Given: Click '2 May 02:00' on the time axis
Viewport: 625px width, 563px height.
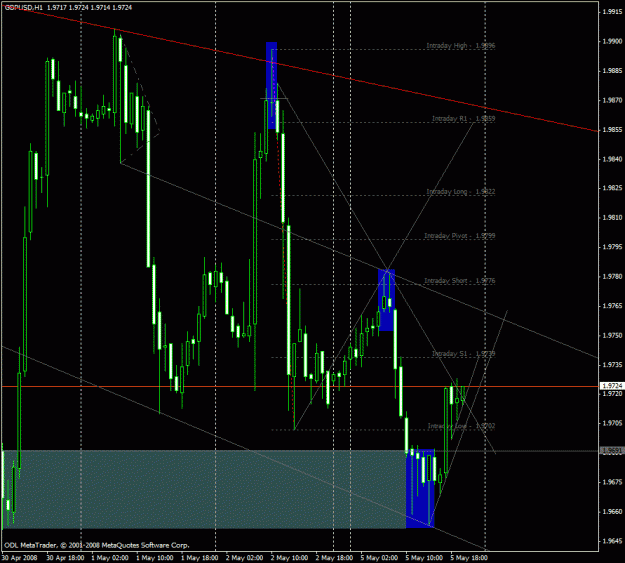Looking at the screenshot, I should (x=244, y=557).
